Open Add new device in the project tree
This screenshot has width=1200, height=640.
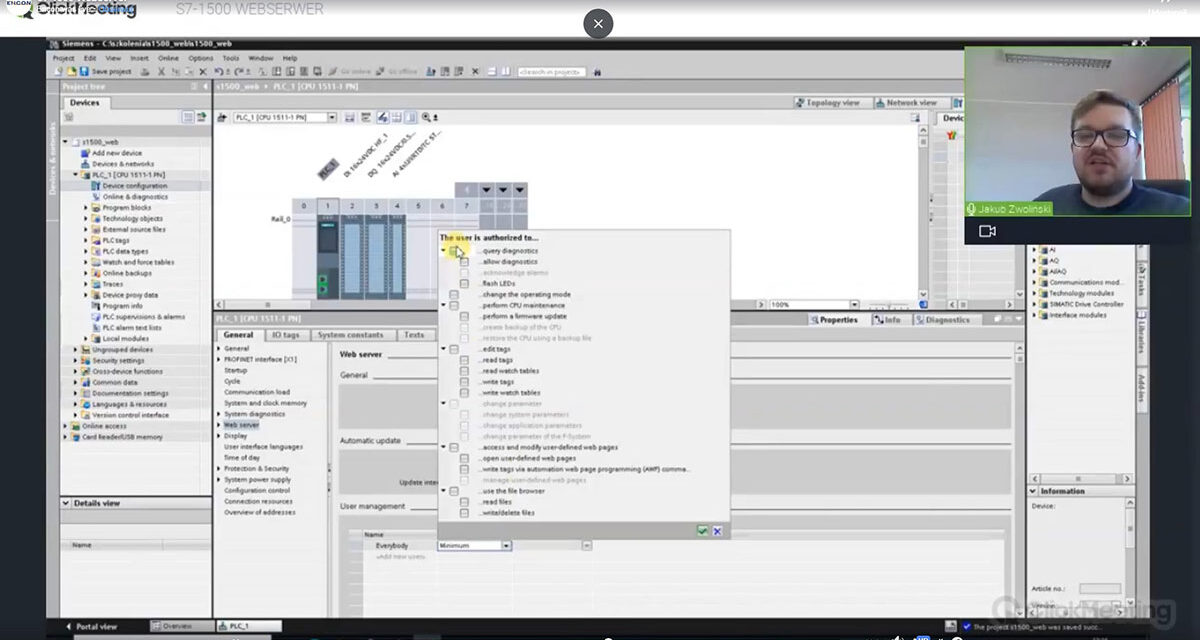click(x=112, y=153)
